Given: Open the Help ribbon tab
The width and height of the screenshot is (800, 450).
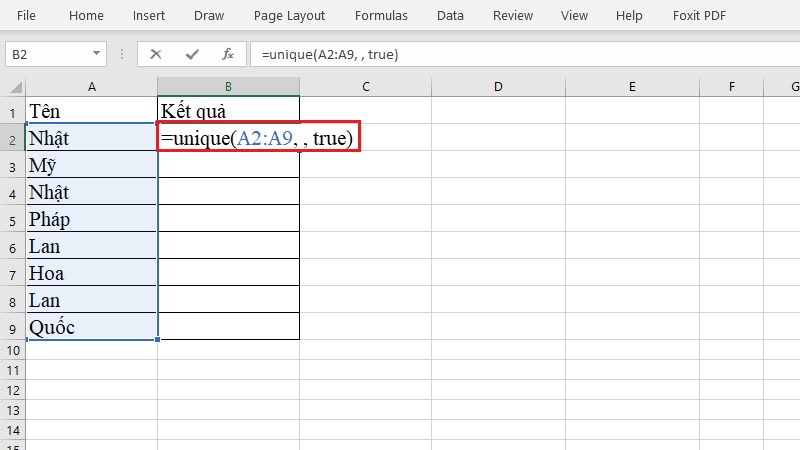Looking at the screenshot, I should coord(629,16).
